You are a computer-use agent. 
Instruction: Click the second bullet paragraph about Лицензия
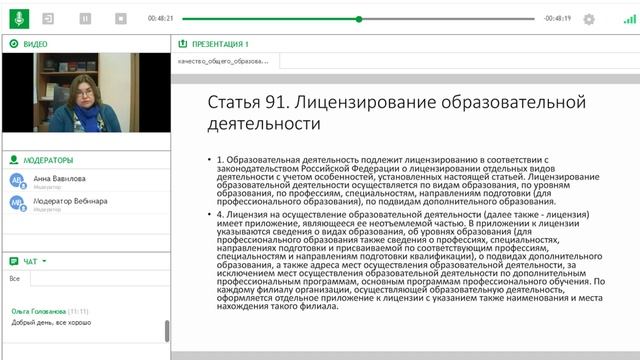(x=411, y=260)
